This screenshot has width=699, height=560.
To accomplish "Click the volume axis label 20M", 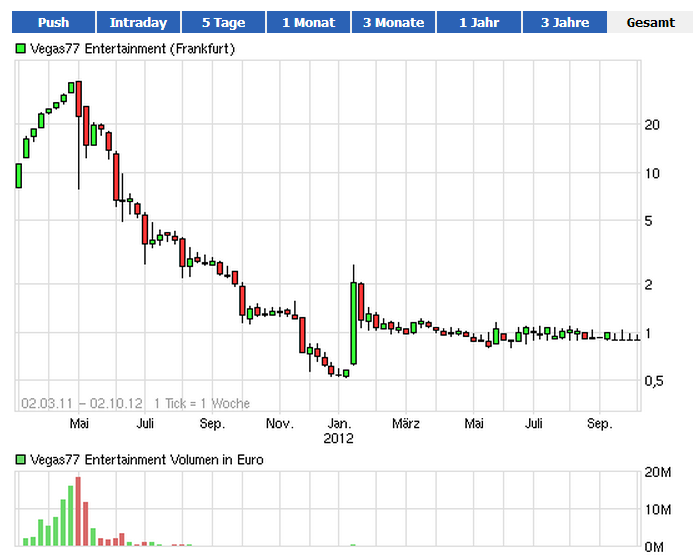I will click(658, 472).
